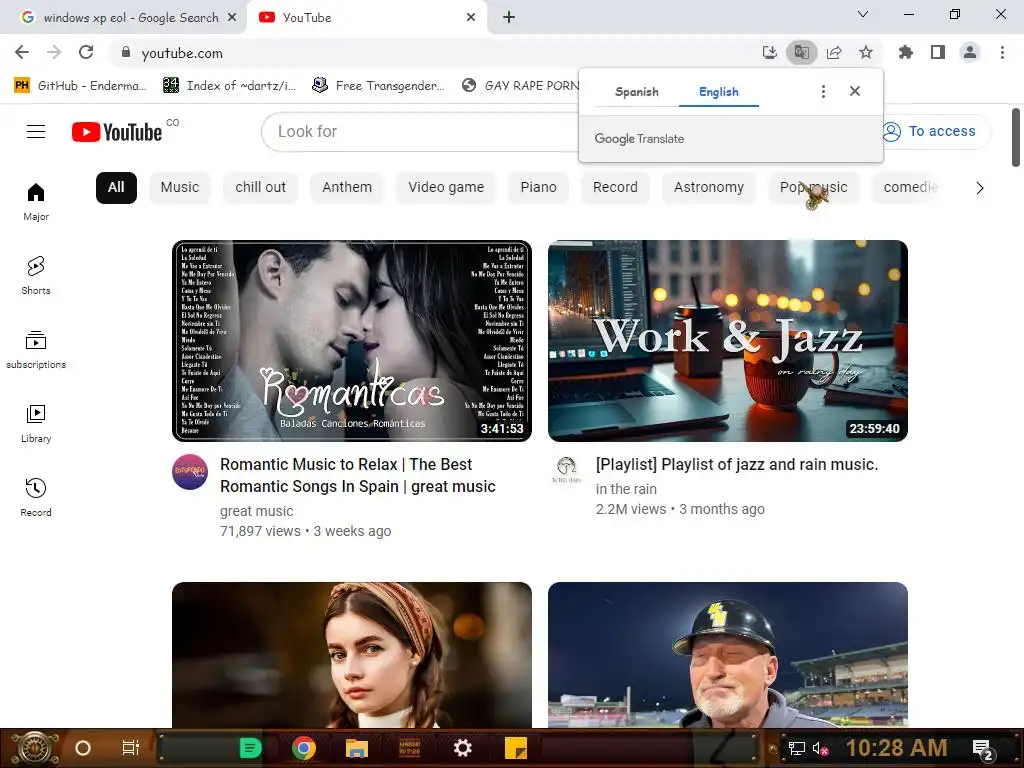
Task: Go forward with the browser arrow
Action: coord(54,52)
